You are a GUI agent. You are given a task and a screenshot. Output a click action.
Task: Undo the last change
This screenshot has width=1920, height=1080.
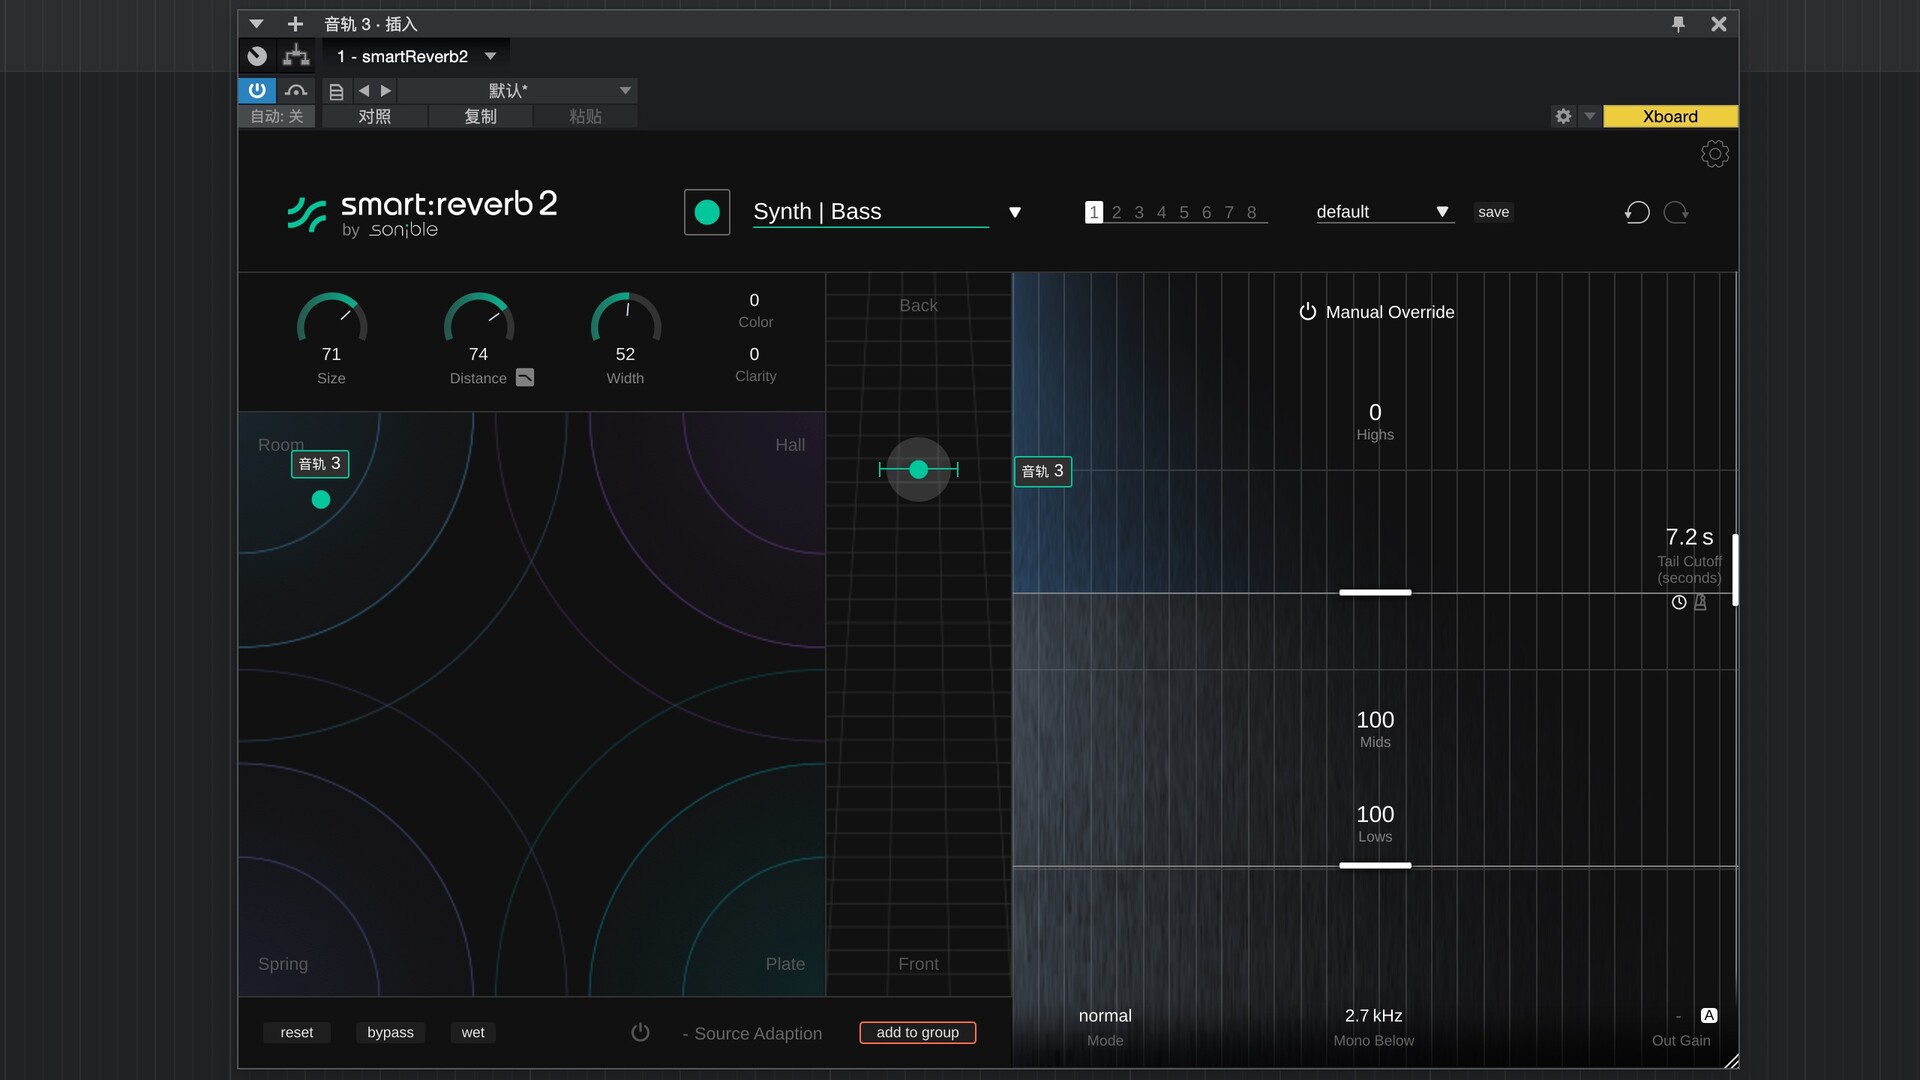point(1637,212)
